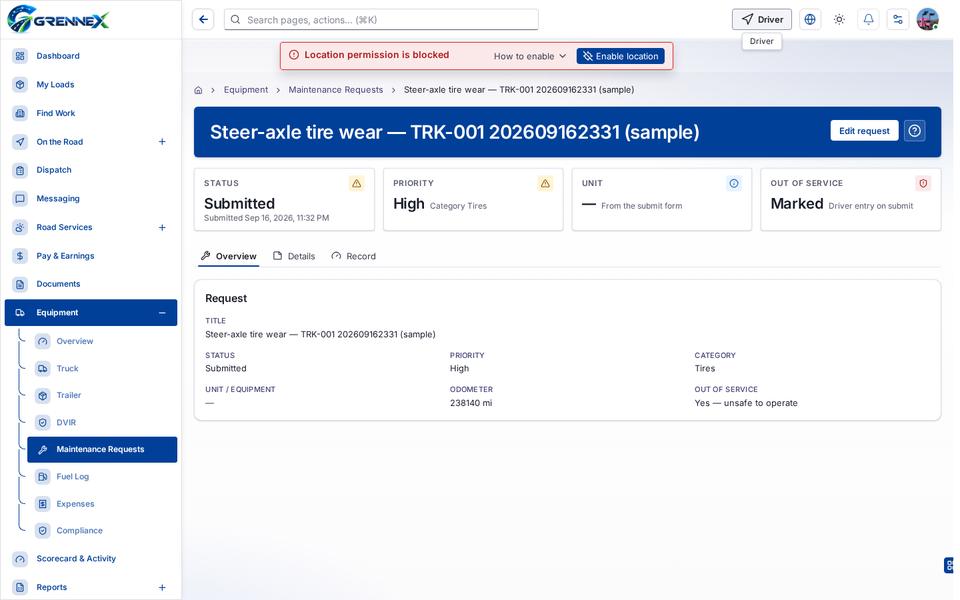The width and height of the screenshot is (960, 600).
Task: Toggle the light theme sun icon
Action: (839, 20)
